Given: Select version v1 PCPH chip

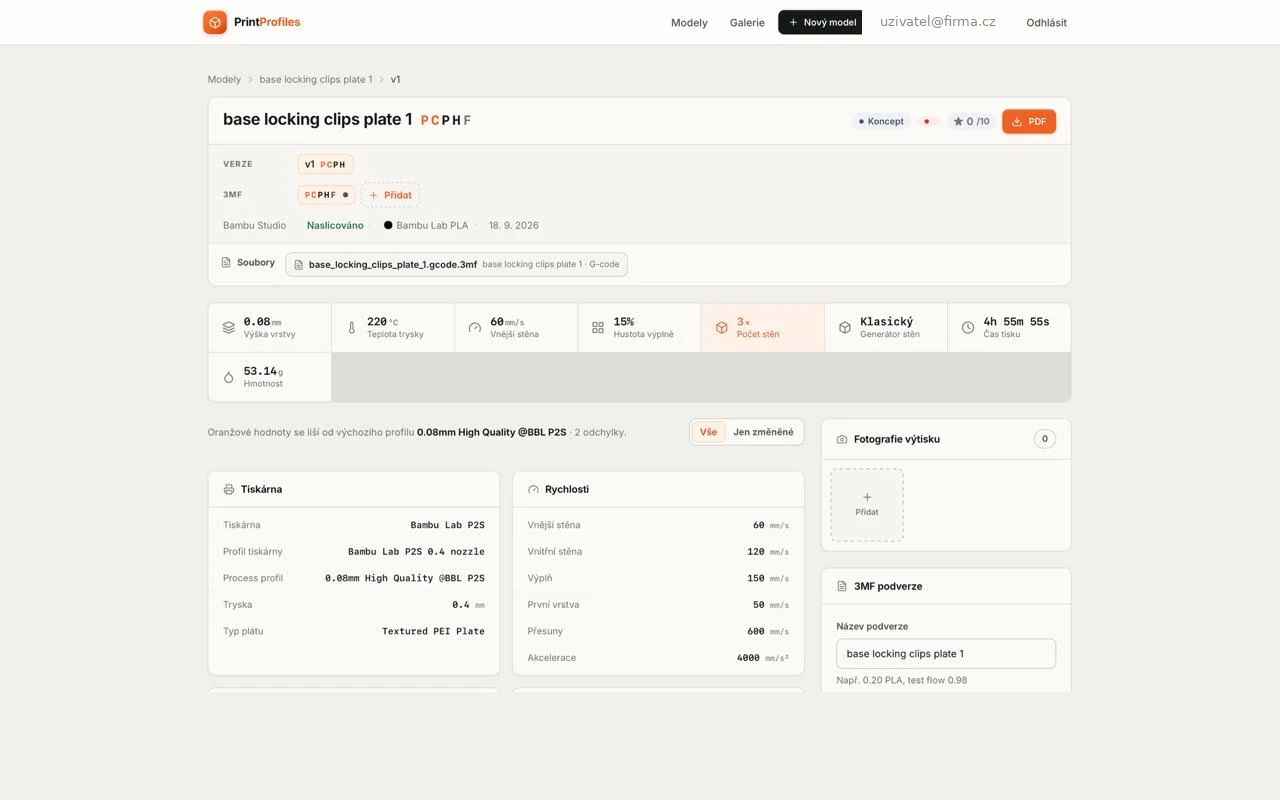Looking at the screenshot, I should pos(325,164).
